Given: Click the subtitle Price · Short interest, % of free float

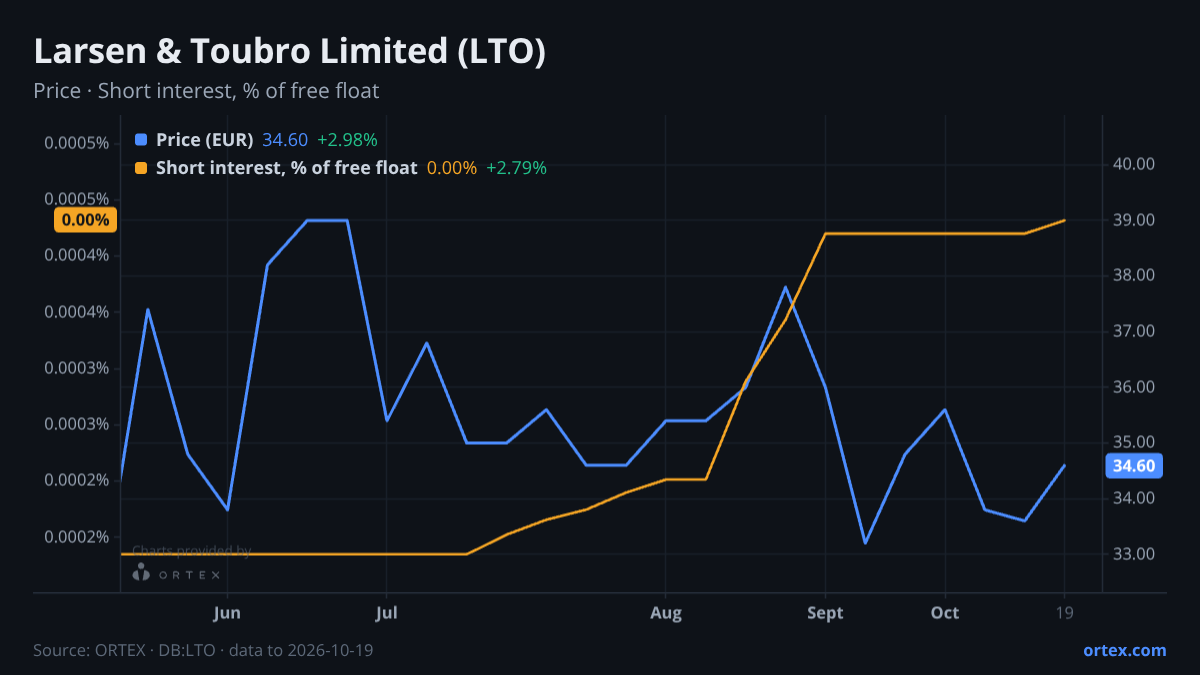Looking at the screenshot, I should pyautogui.click(x=206, y=91).
